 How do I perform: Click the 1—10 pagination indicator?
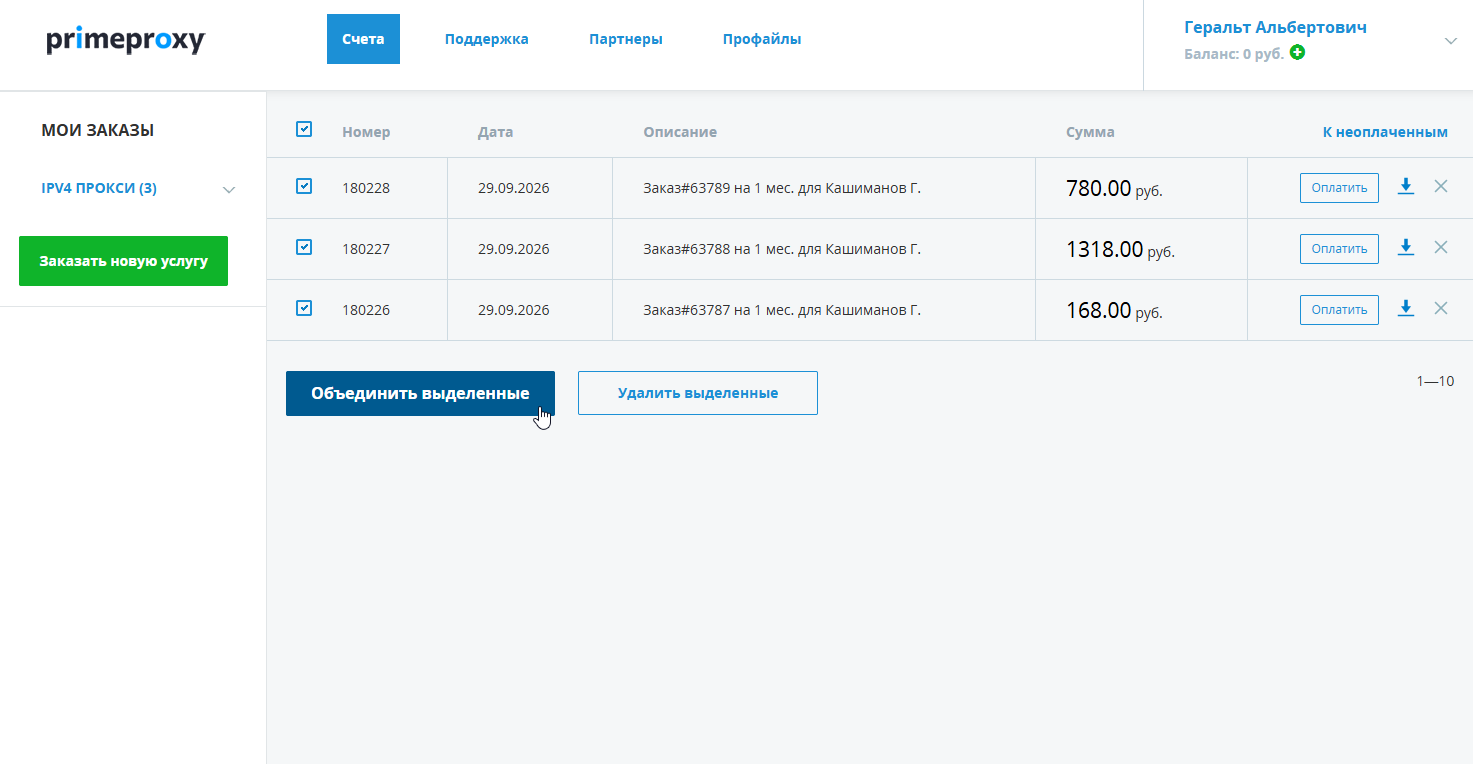point(1435,381)
